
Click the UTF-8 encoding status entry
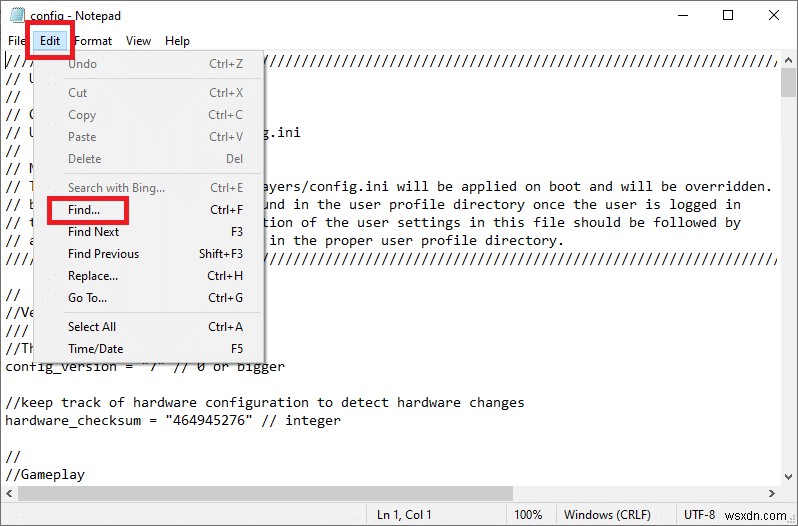[x=699, y=515]
